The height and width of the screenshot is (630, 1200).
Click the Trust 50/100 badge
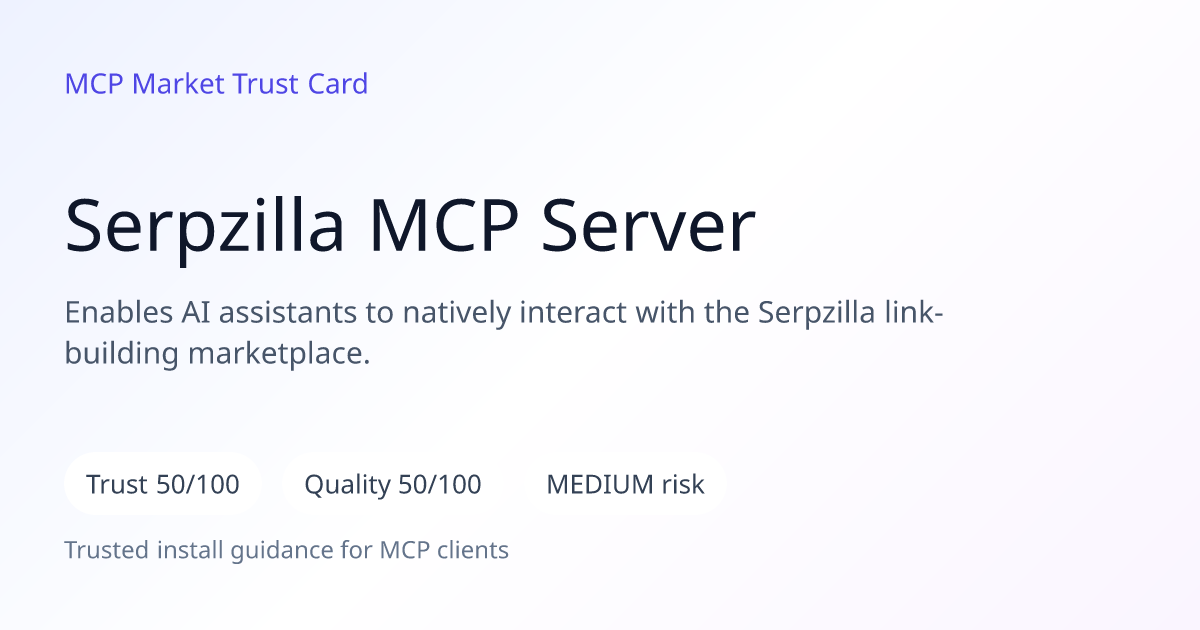pos(163,484)
